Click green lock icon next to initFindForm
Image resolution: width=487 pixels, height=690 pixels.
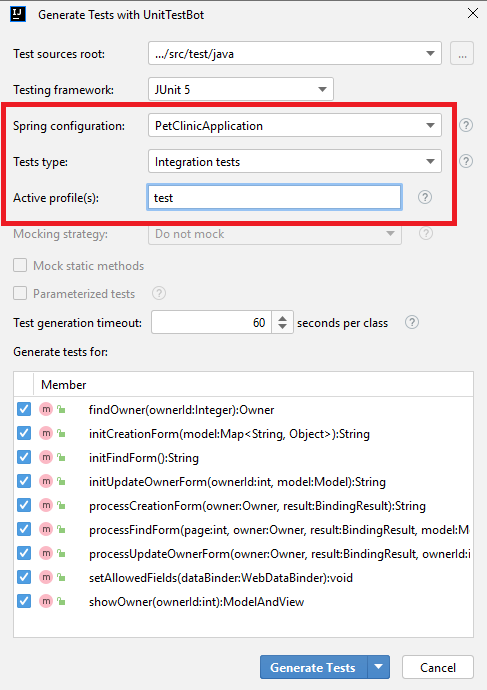62,458
